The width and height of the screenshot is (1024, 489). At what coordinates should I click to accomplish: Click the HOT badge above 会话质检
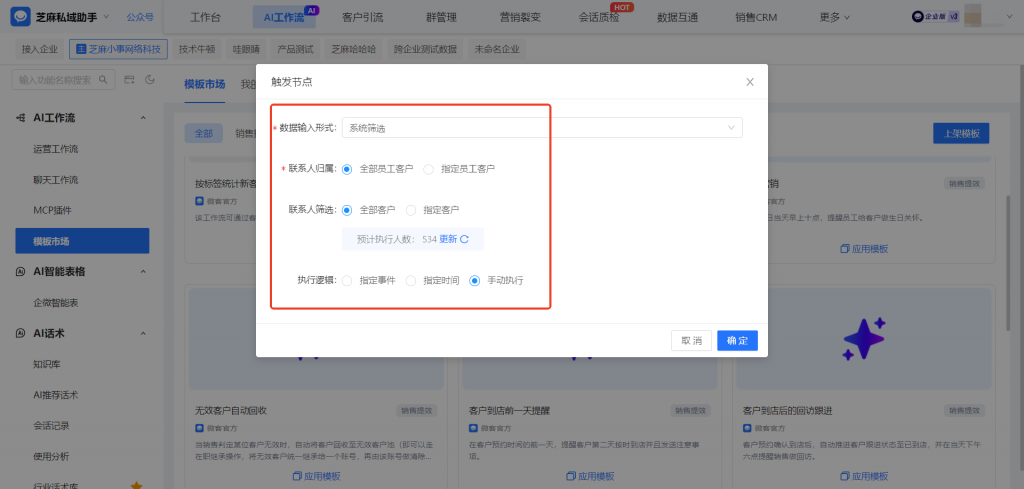click(622, 7)
